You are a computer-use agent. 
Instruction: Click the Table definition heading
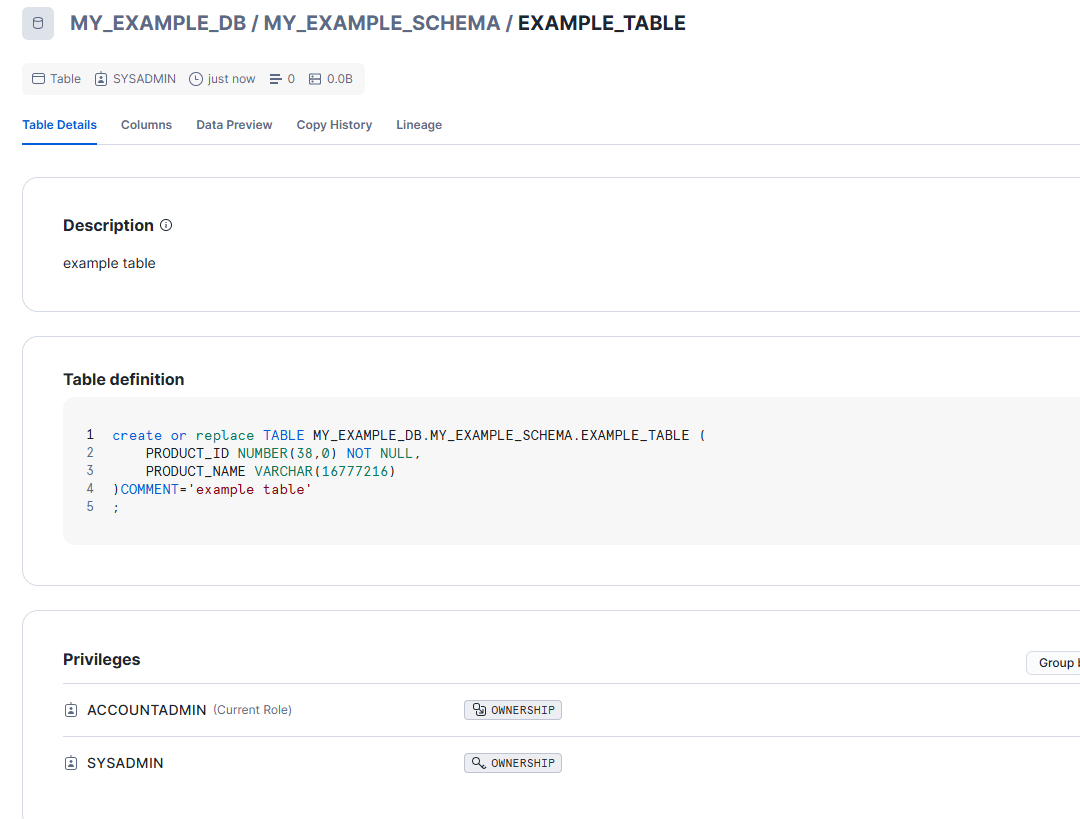124,380
